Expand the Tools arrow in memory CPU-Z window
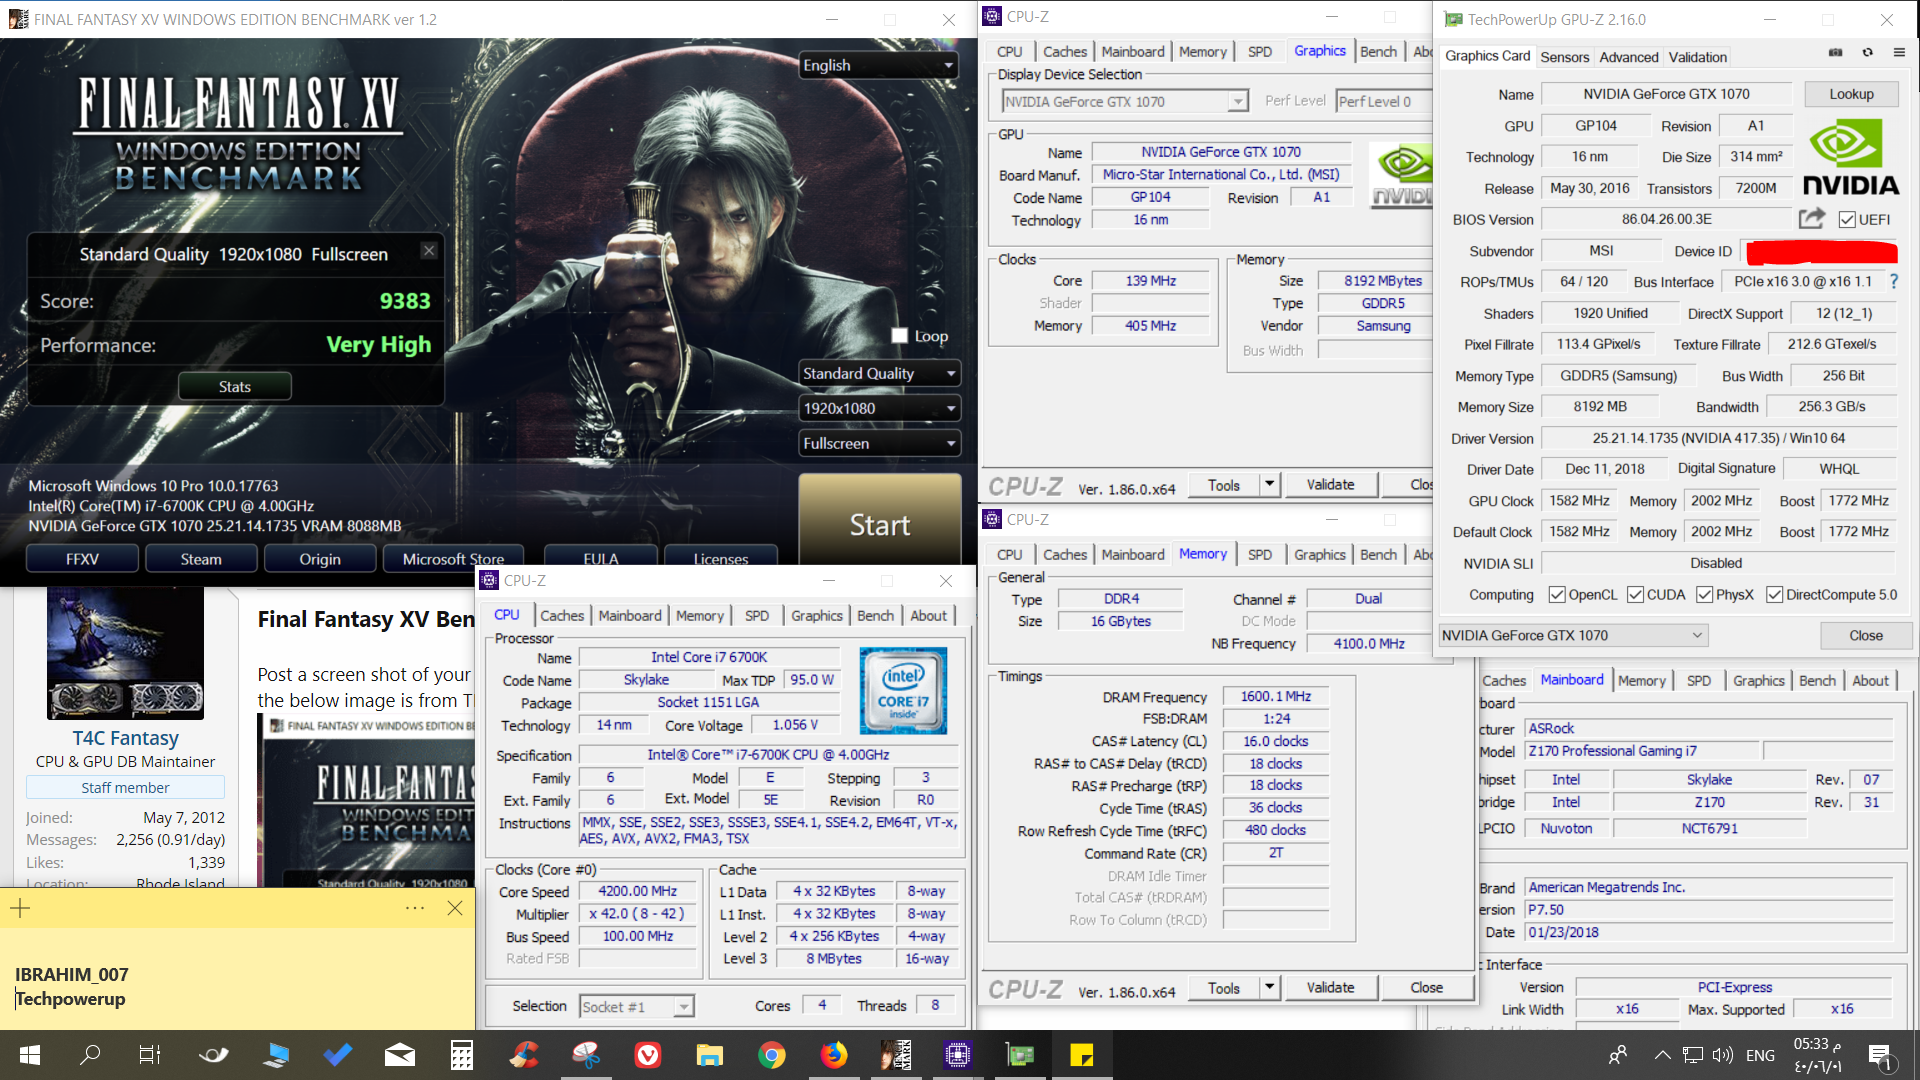Image resolution: width=1920 pixels, height=1080 pixels. pos(1270,987)
